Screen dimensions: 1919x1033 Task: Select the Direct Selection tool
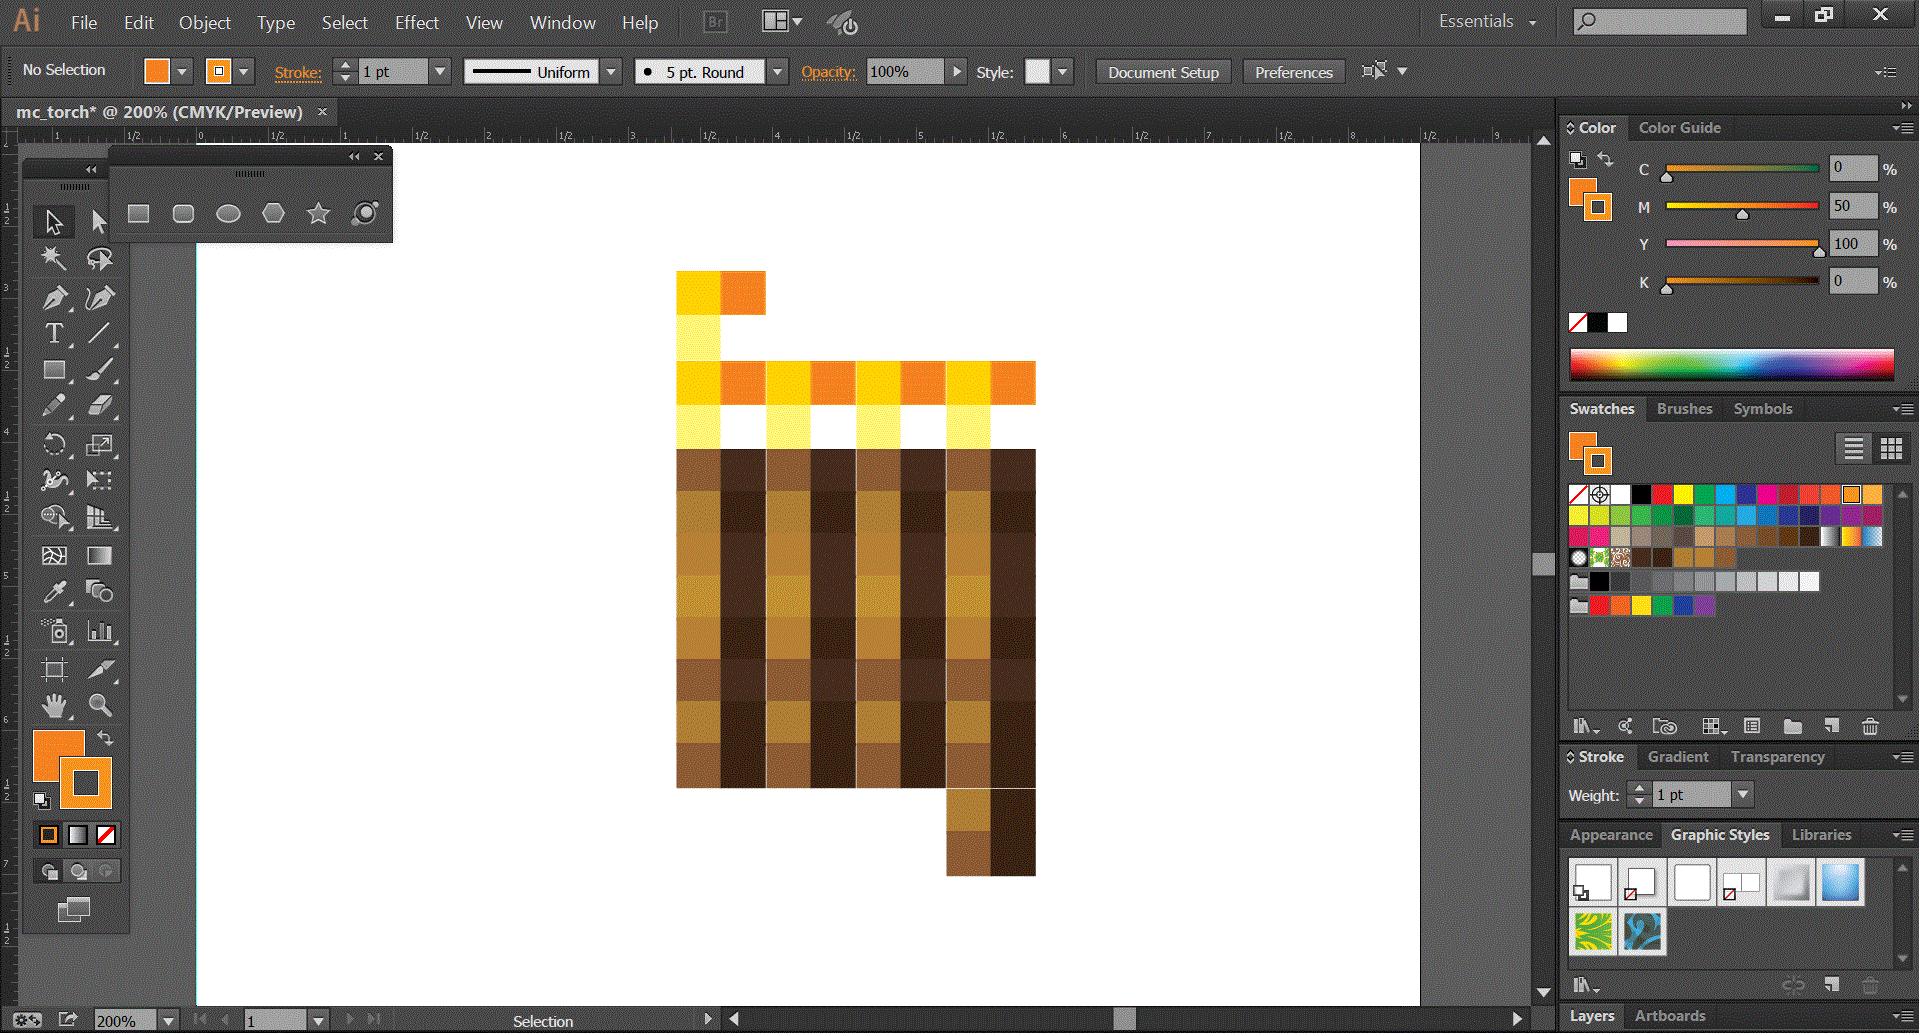pos(98,222)
